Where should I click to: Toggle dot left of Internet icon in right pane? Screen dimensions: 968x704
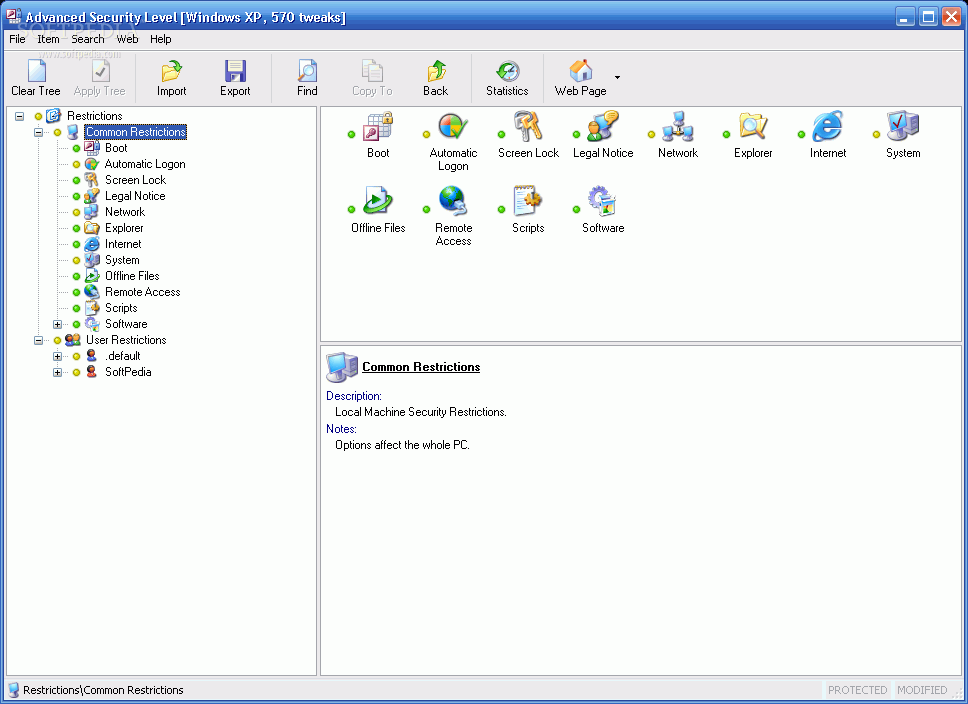tap(801, 135)
